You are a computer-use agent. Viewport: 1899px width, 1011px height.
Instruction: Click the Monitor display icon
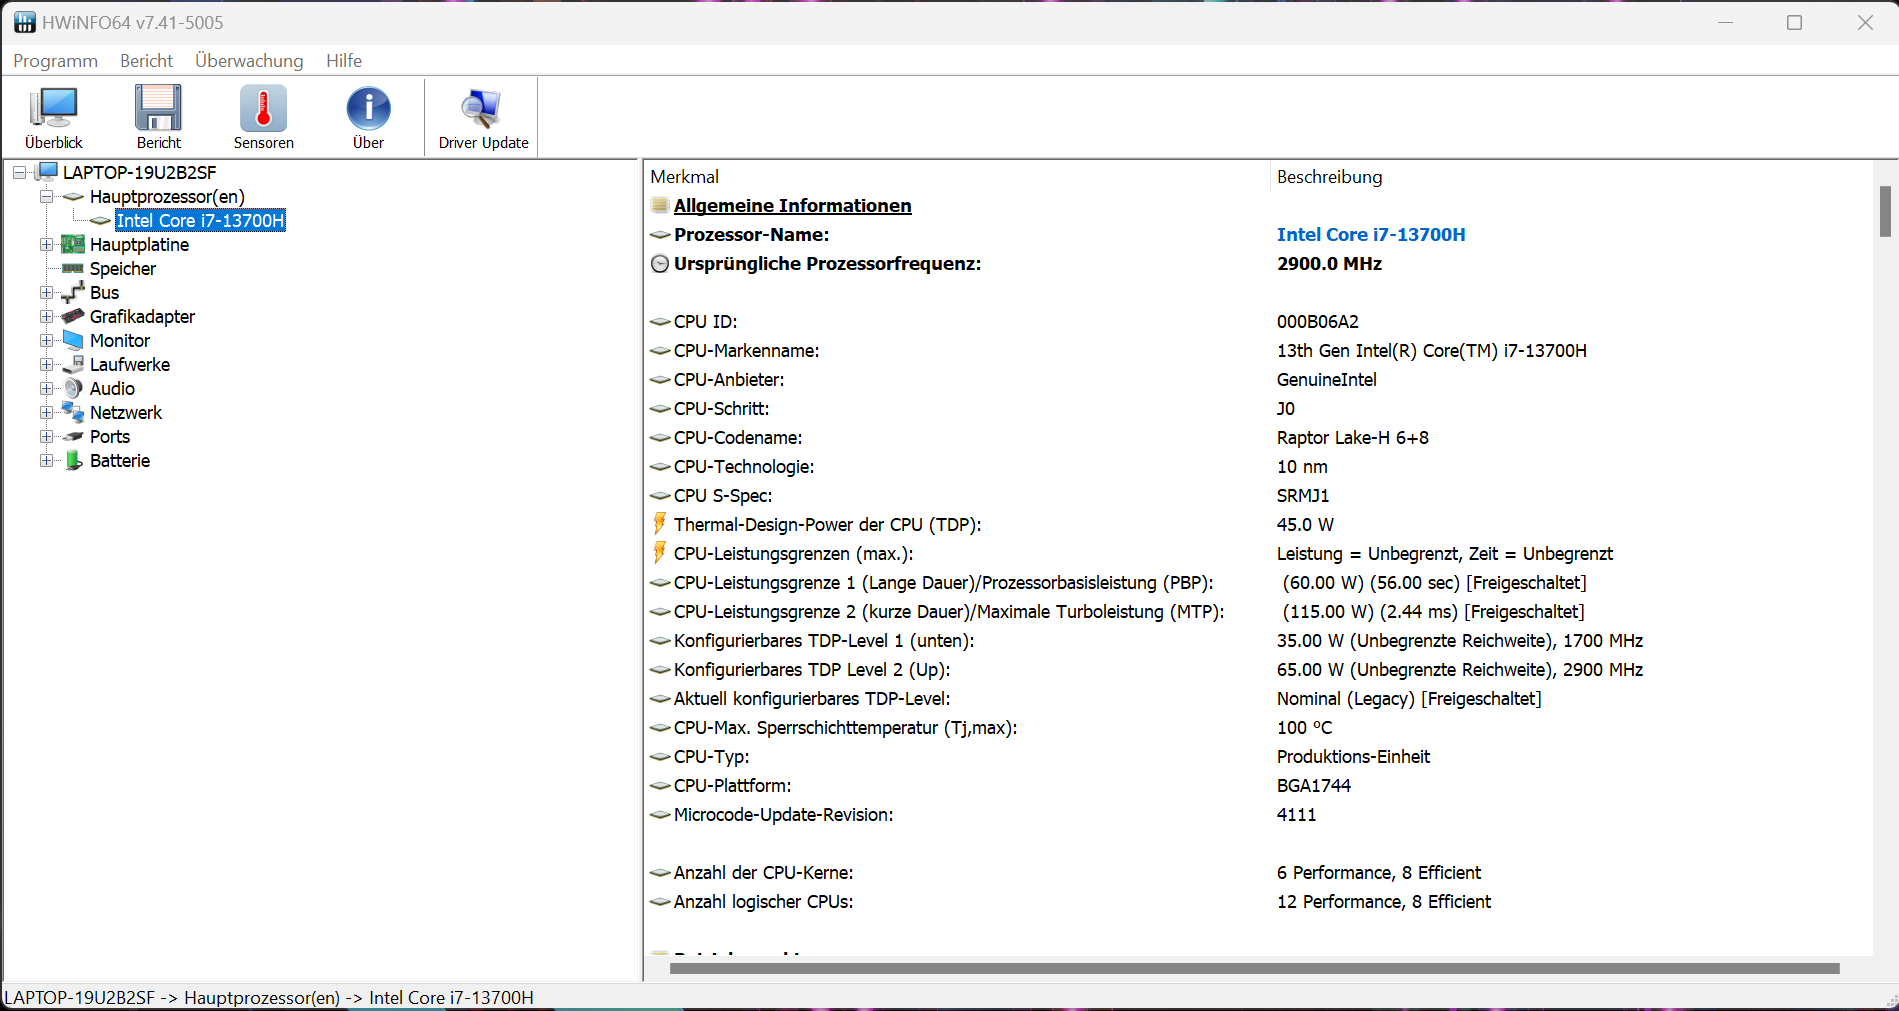[73, 340]
